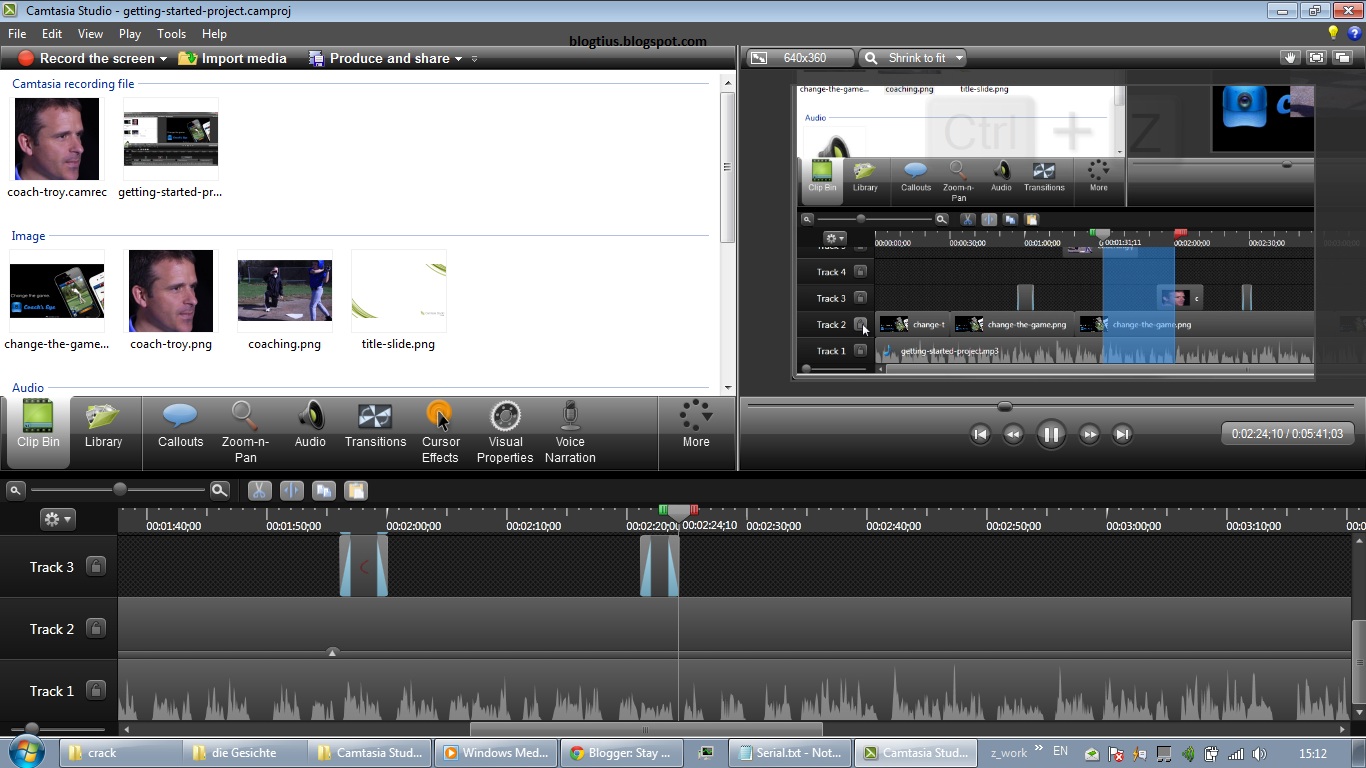Toggle the lock on Track 1

pyautogui.click(x=95, y=691)
